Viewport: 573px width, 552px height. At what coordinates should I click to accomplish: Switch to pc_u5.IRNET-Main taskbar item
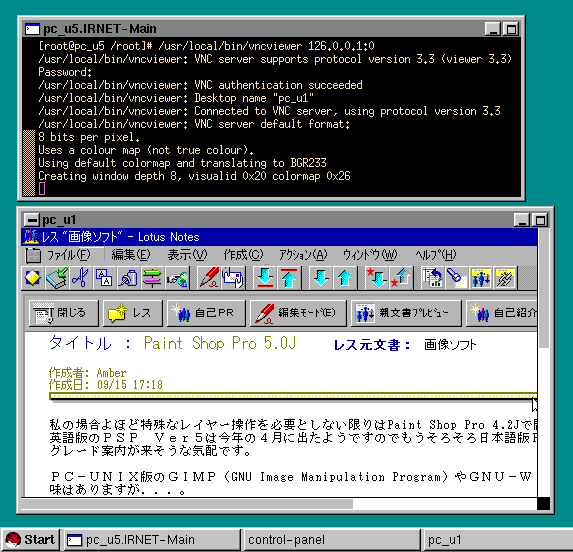click(152, 540)
